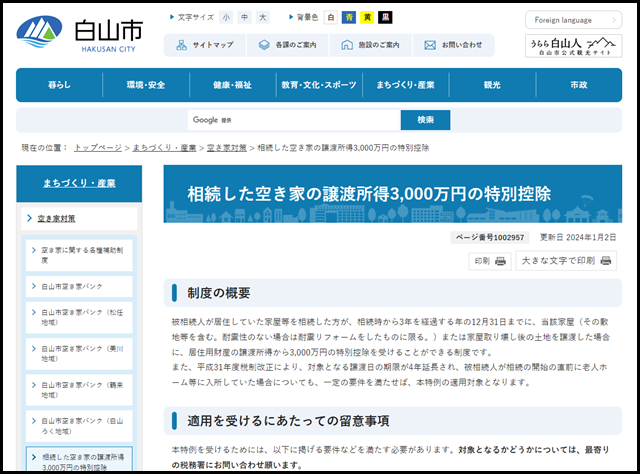The width and height of the screenshot is (640, 474).
Task: Click the 各課のご案内 layers icon
Action: pyautogui.click(x=264, y=45)
